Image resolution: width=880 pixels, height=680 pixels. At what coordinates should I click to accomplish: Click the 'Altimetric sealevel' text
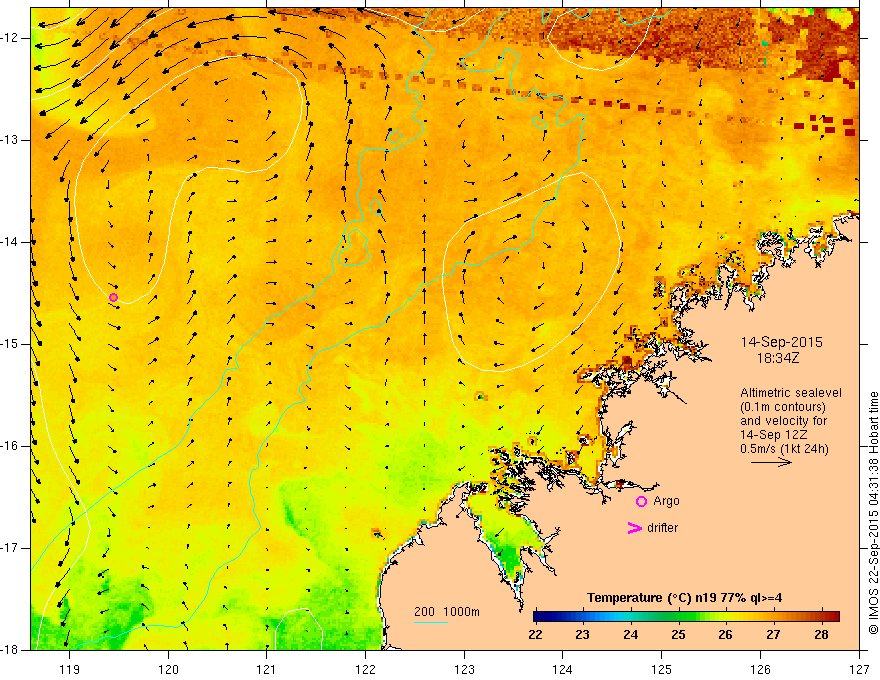tap(791, 393)
